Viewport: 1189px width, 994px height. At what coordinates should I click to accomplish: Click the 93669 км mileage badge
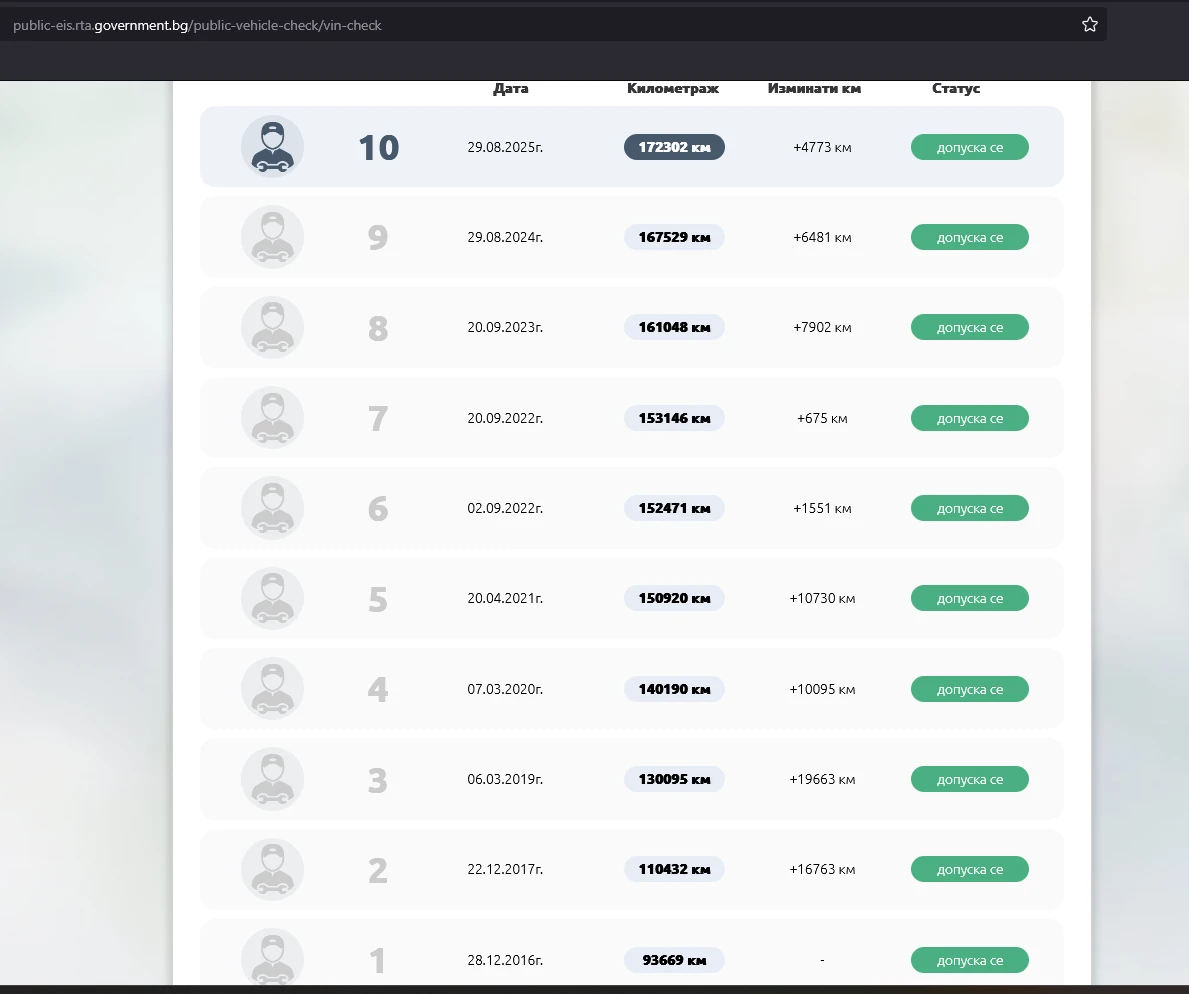pyautogui.click(x=674, y=960)
